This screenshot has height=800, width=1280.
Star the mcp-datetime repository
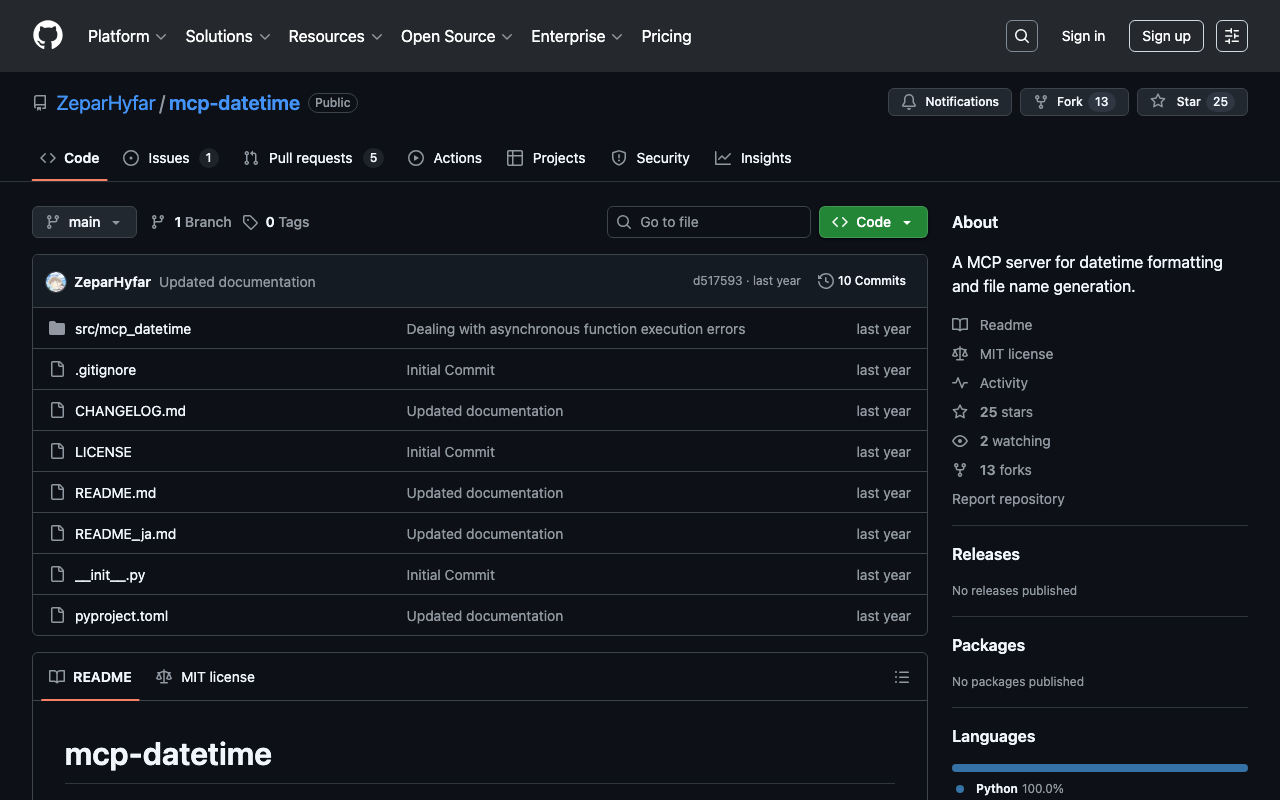(1191, 102)
